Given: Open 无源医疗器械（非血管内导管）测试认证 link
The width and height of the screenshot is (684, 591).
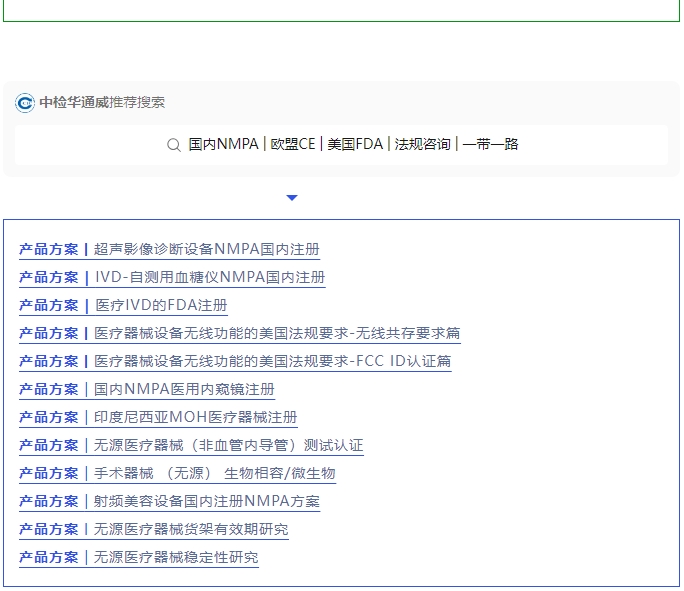Looking at the screenshot, I should pyautogui.click(x=228, y=446).
